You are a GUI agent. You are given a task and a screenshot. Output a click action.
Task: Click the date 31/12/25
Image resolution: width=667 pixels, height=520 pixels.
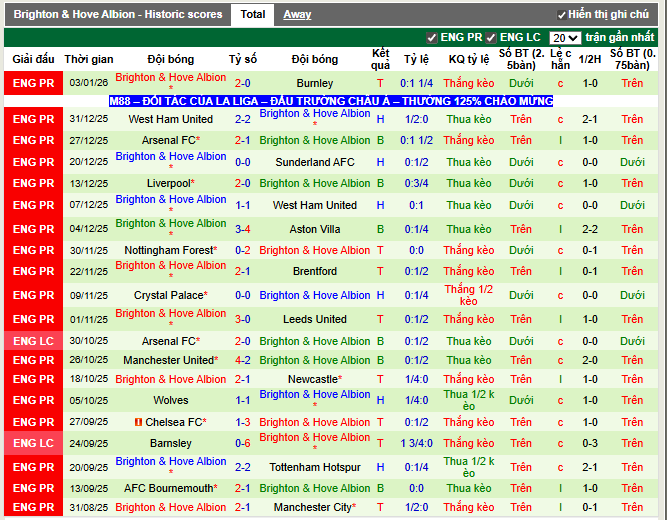click(x=89, y=119)
